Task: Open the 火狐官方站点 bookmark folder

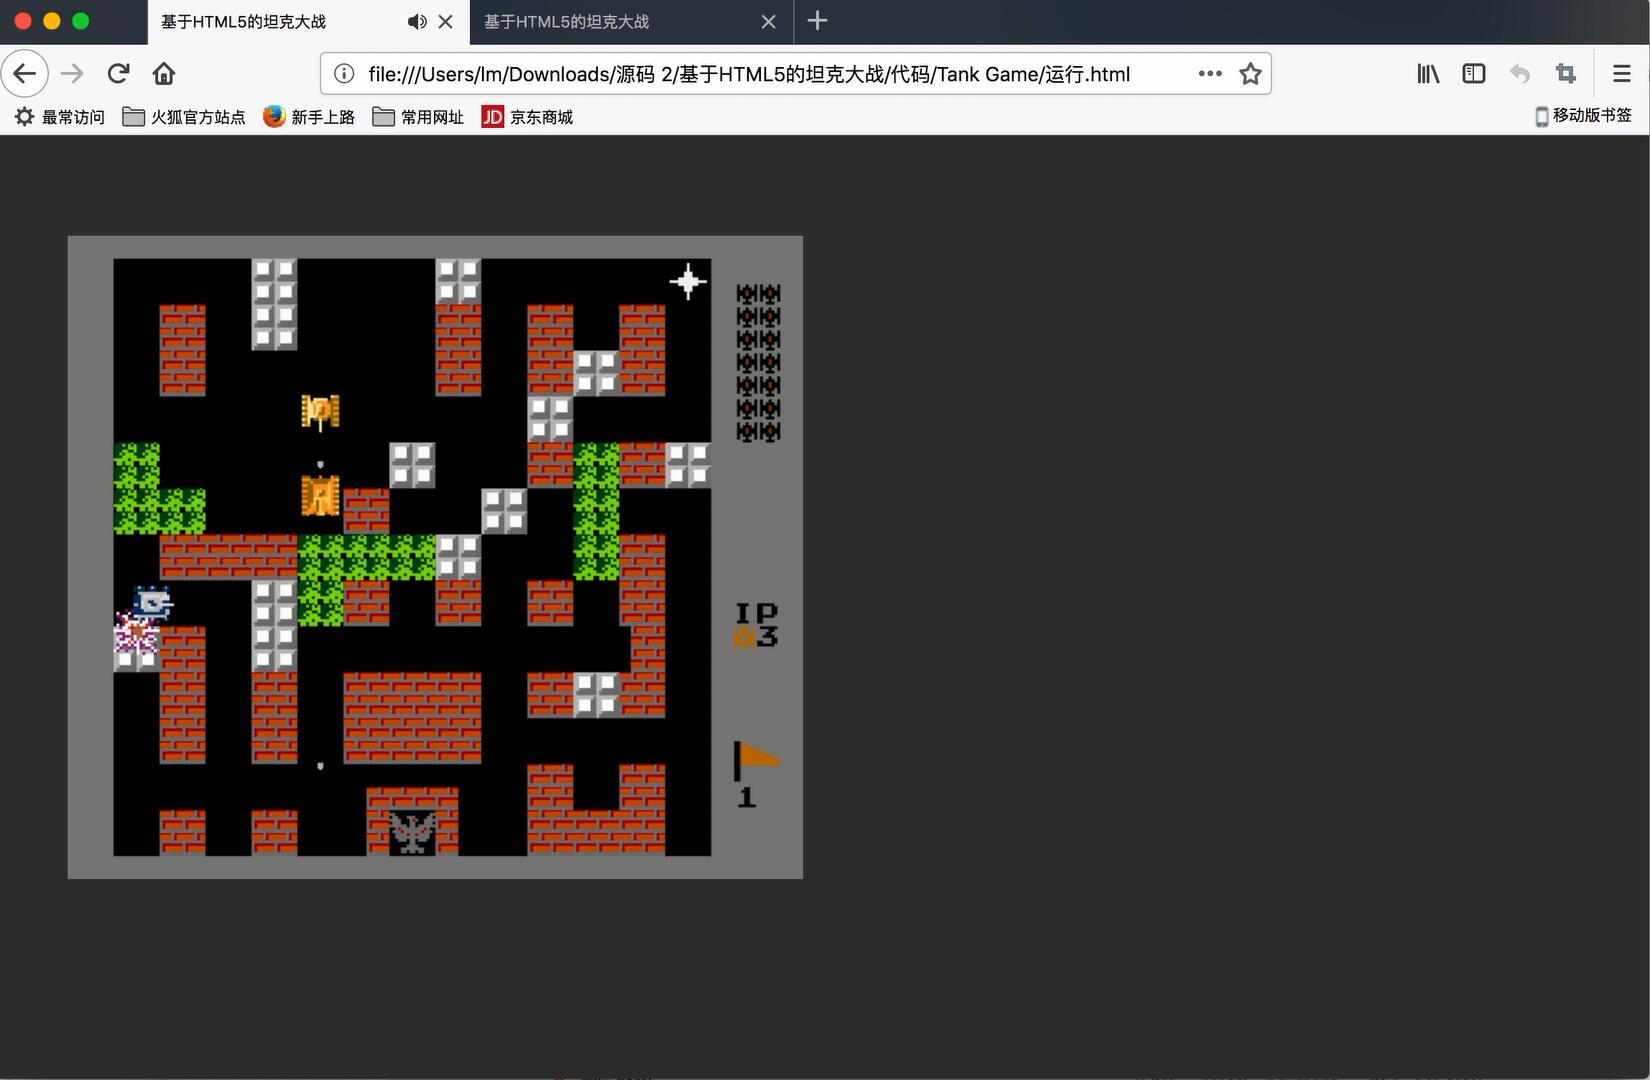Action: point(184,117)
